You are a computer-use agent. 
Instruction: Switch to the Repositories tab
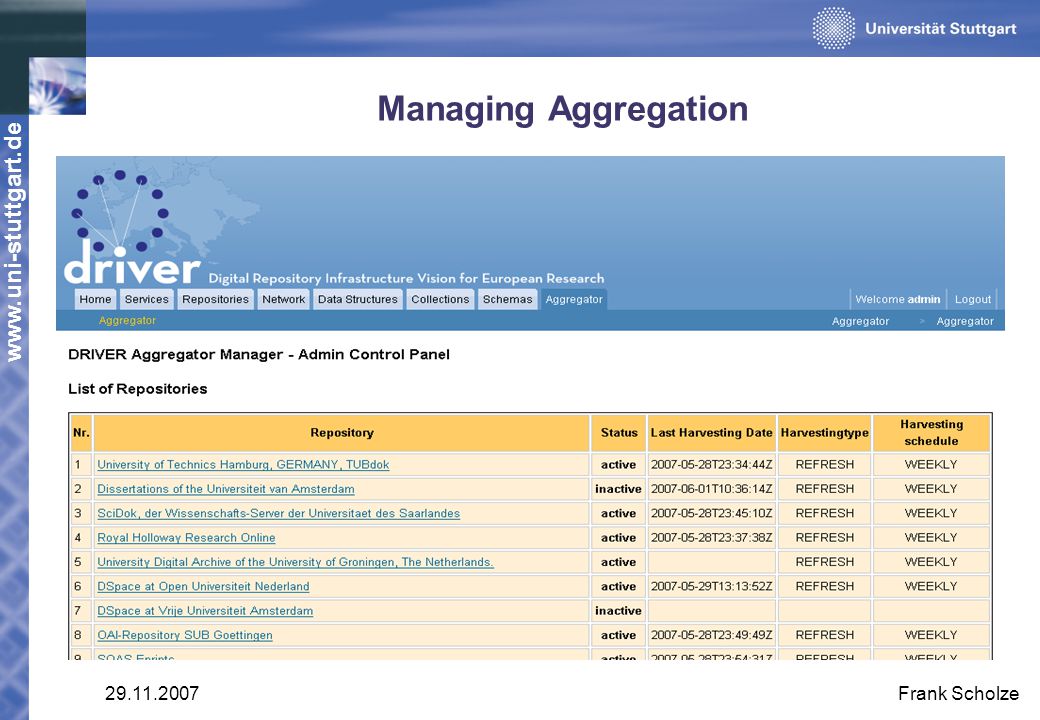pos(216,299)
